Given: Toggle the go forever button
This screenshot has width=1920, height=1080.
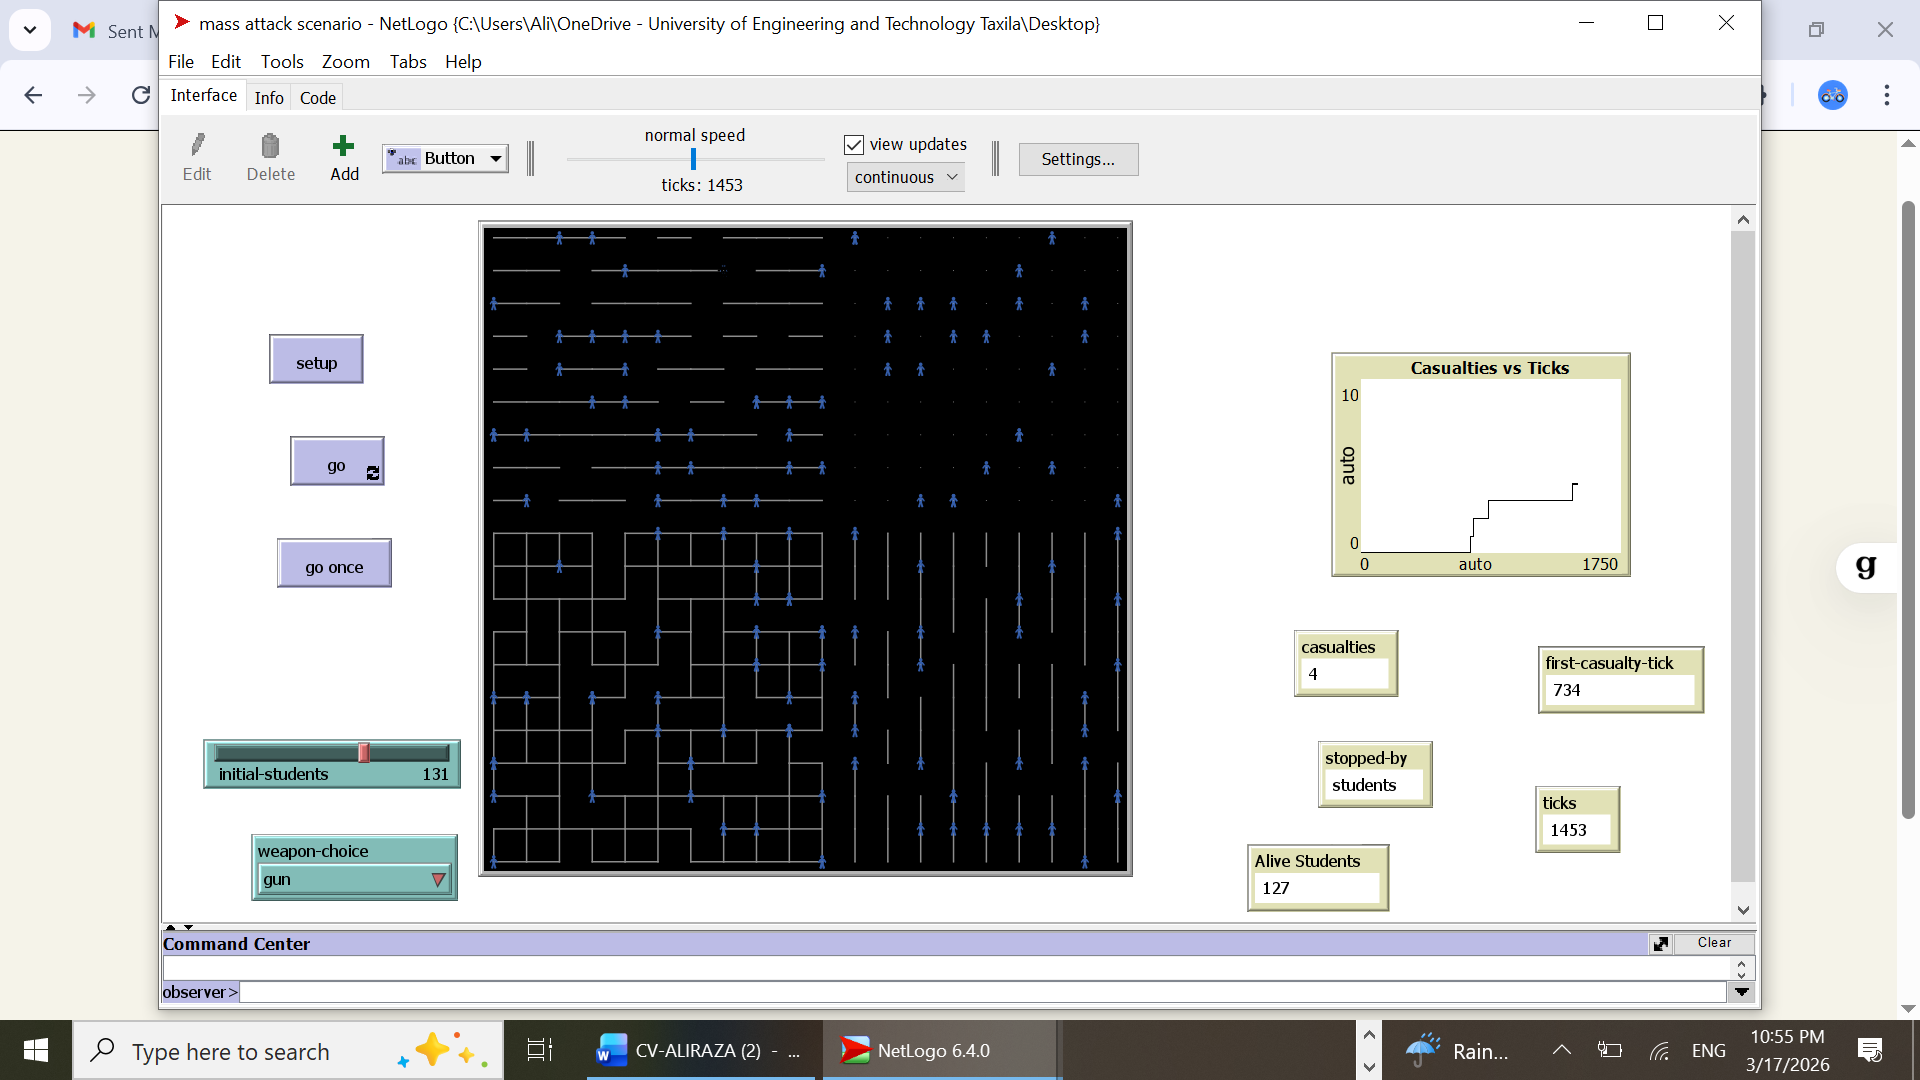Looking at the screenshot, I should coord(337,462).
